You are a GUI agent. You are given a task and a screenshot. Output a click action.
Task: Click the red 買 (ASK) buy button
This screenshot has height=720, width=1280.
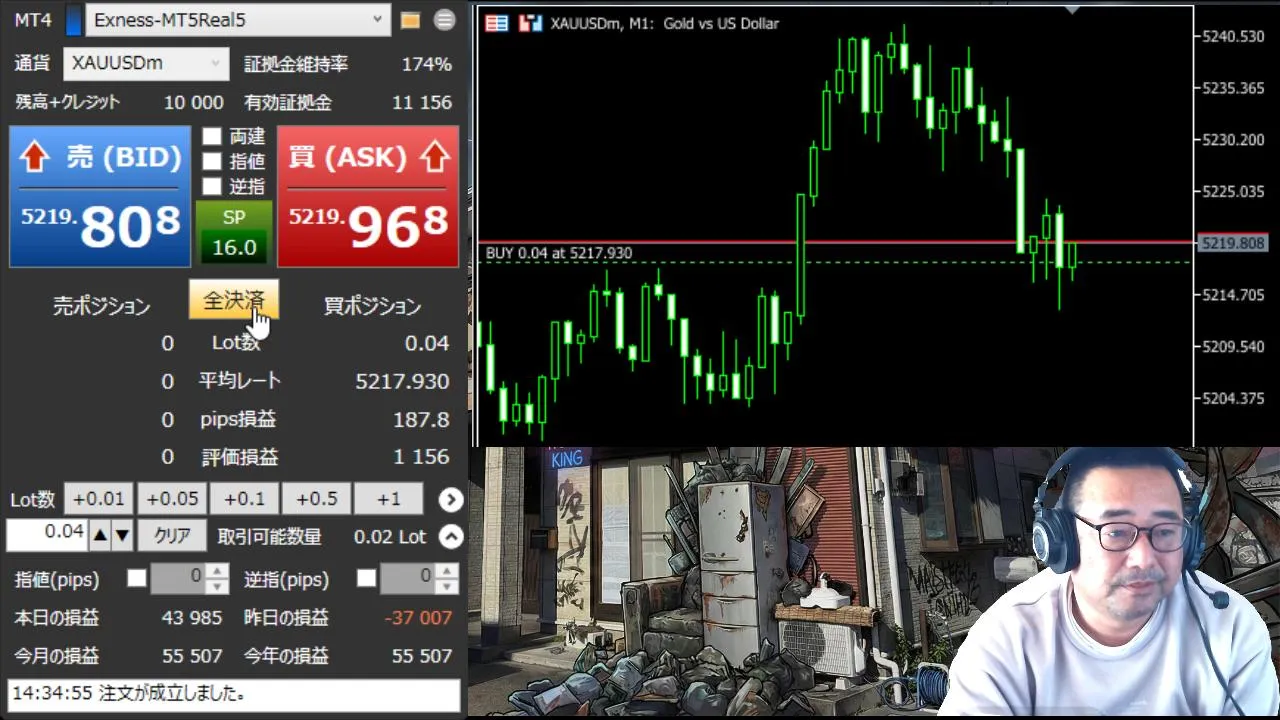[368, 196]
